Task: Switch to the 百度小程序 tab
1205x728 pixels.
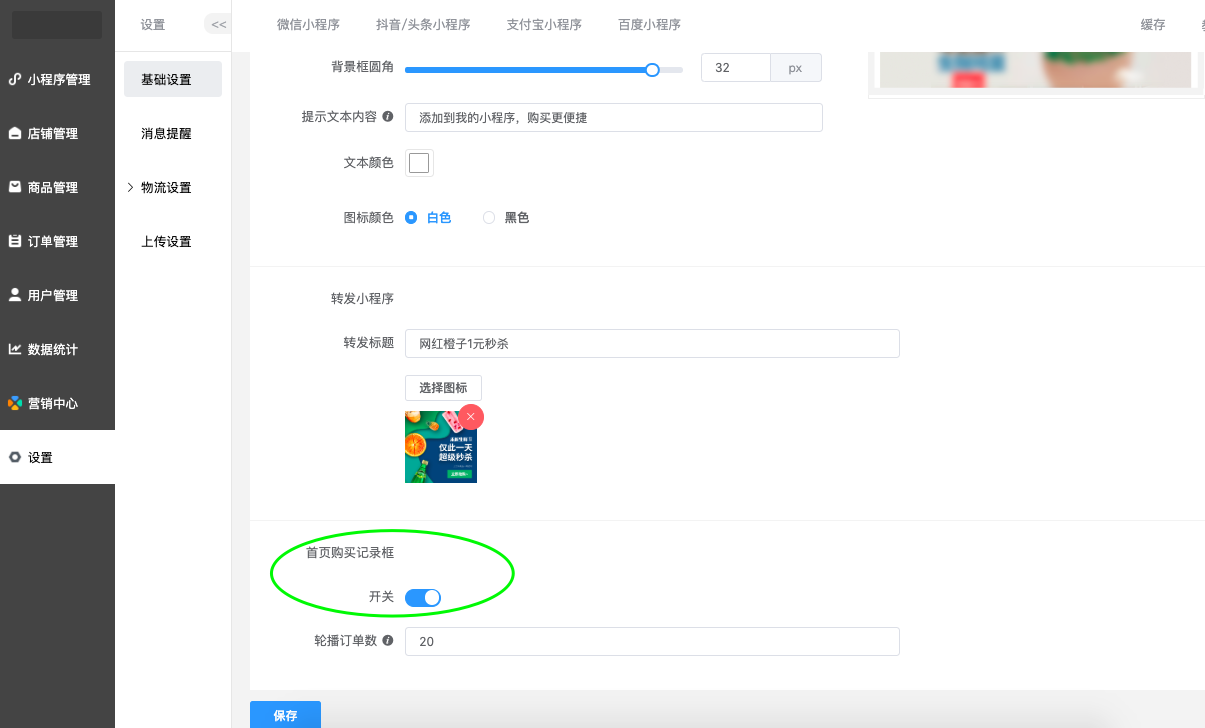Action: 649,25
